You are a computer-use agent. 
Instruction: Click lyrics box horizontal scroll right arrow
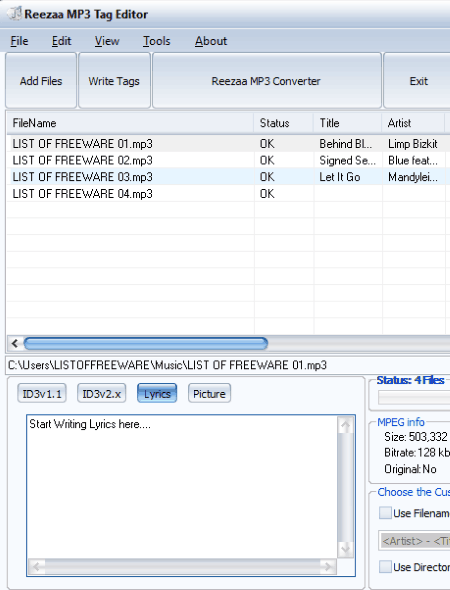(328, 567)
